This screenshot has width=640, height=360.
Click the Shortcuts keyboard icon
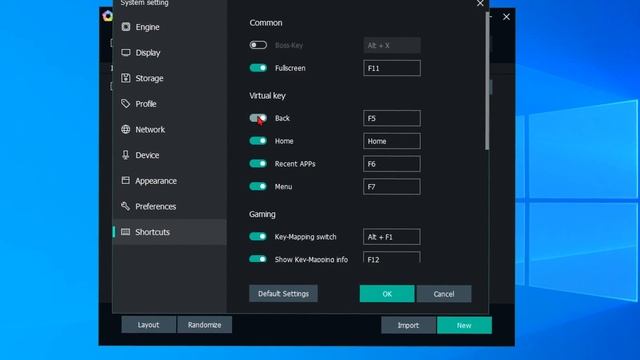coord(126,232)
